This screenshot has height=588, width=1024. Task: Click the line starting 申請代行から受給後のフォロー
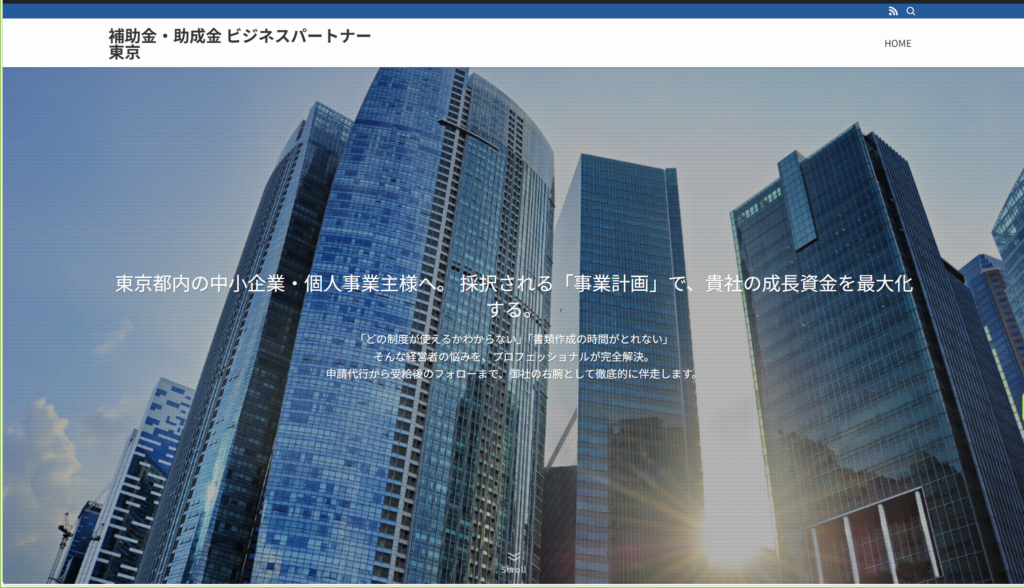pos(513,374)
